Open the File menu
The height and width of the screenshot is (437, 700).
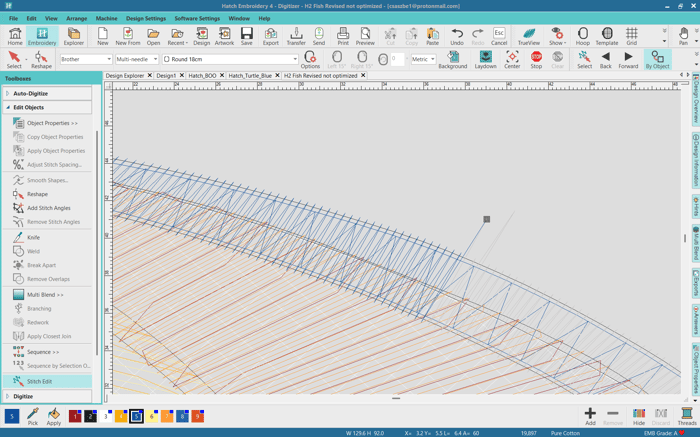[x=13, y=18]
